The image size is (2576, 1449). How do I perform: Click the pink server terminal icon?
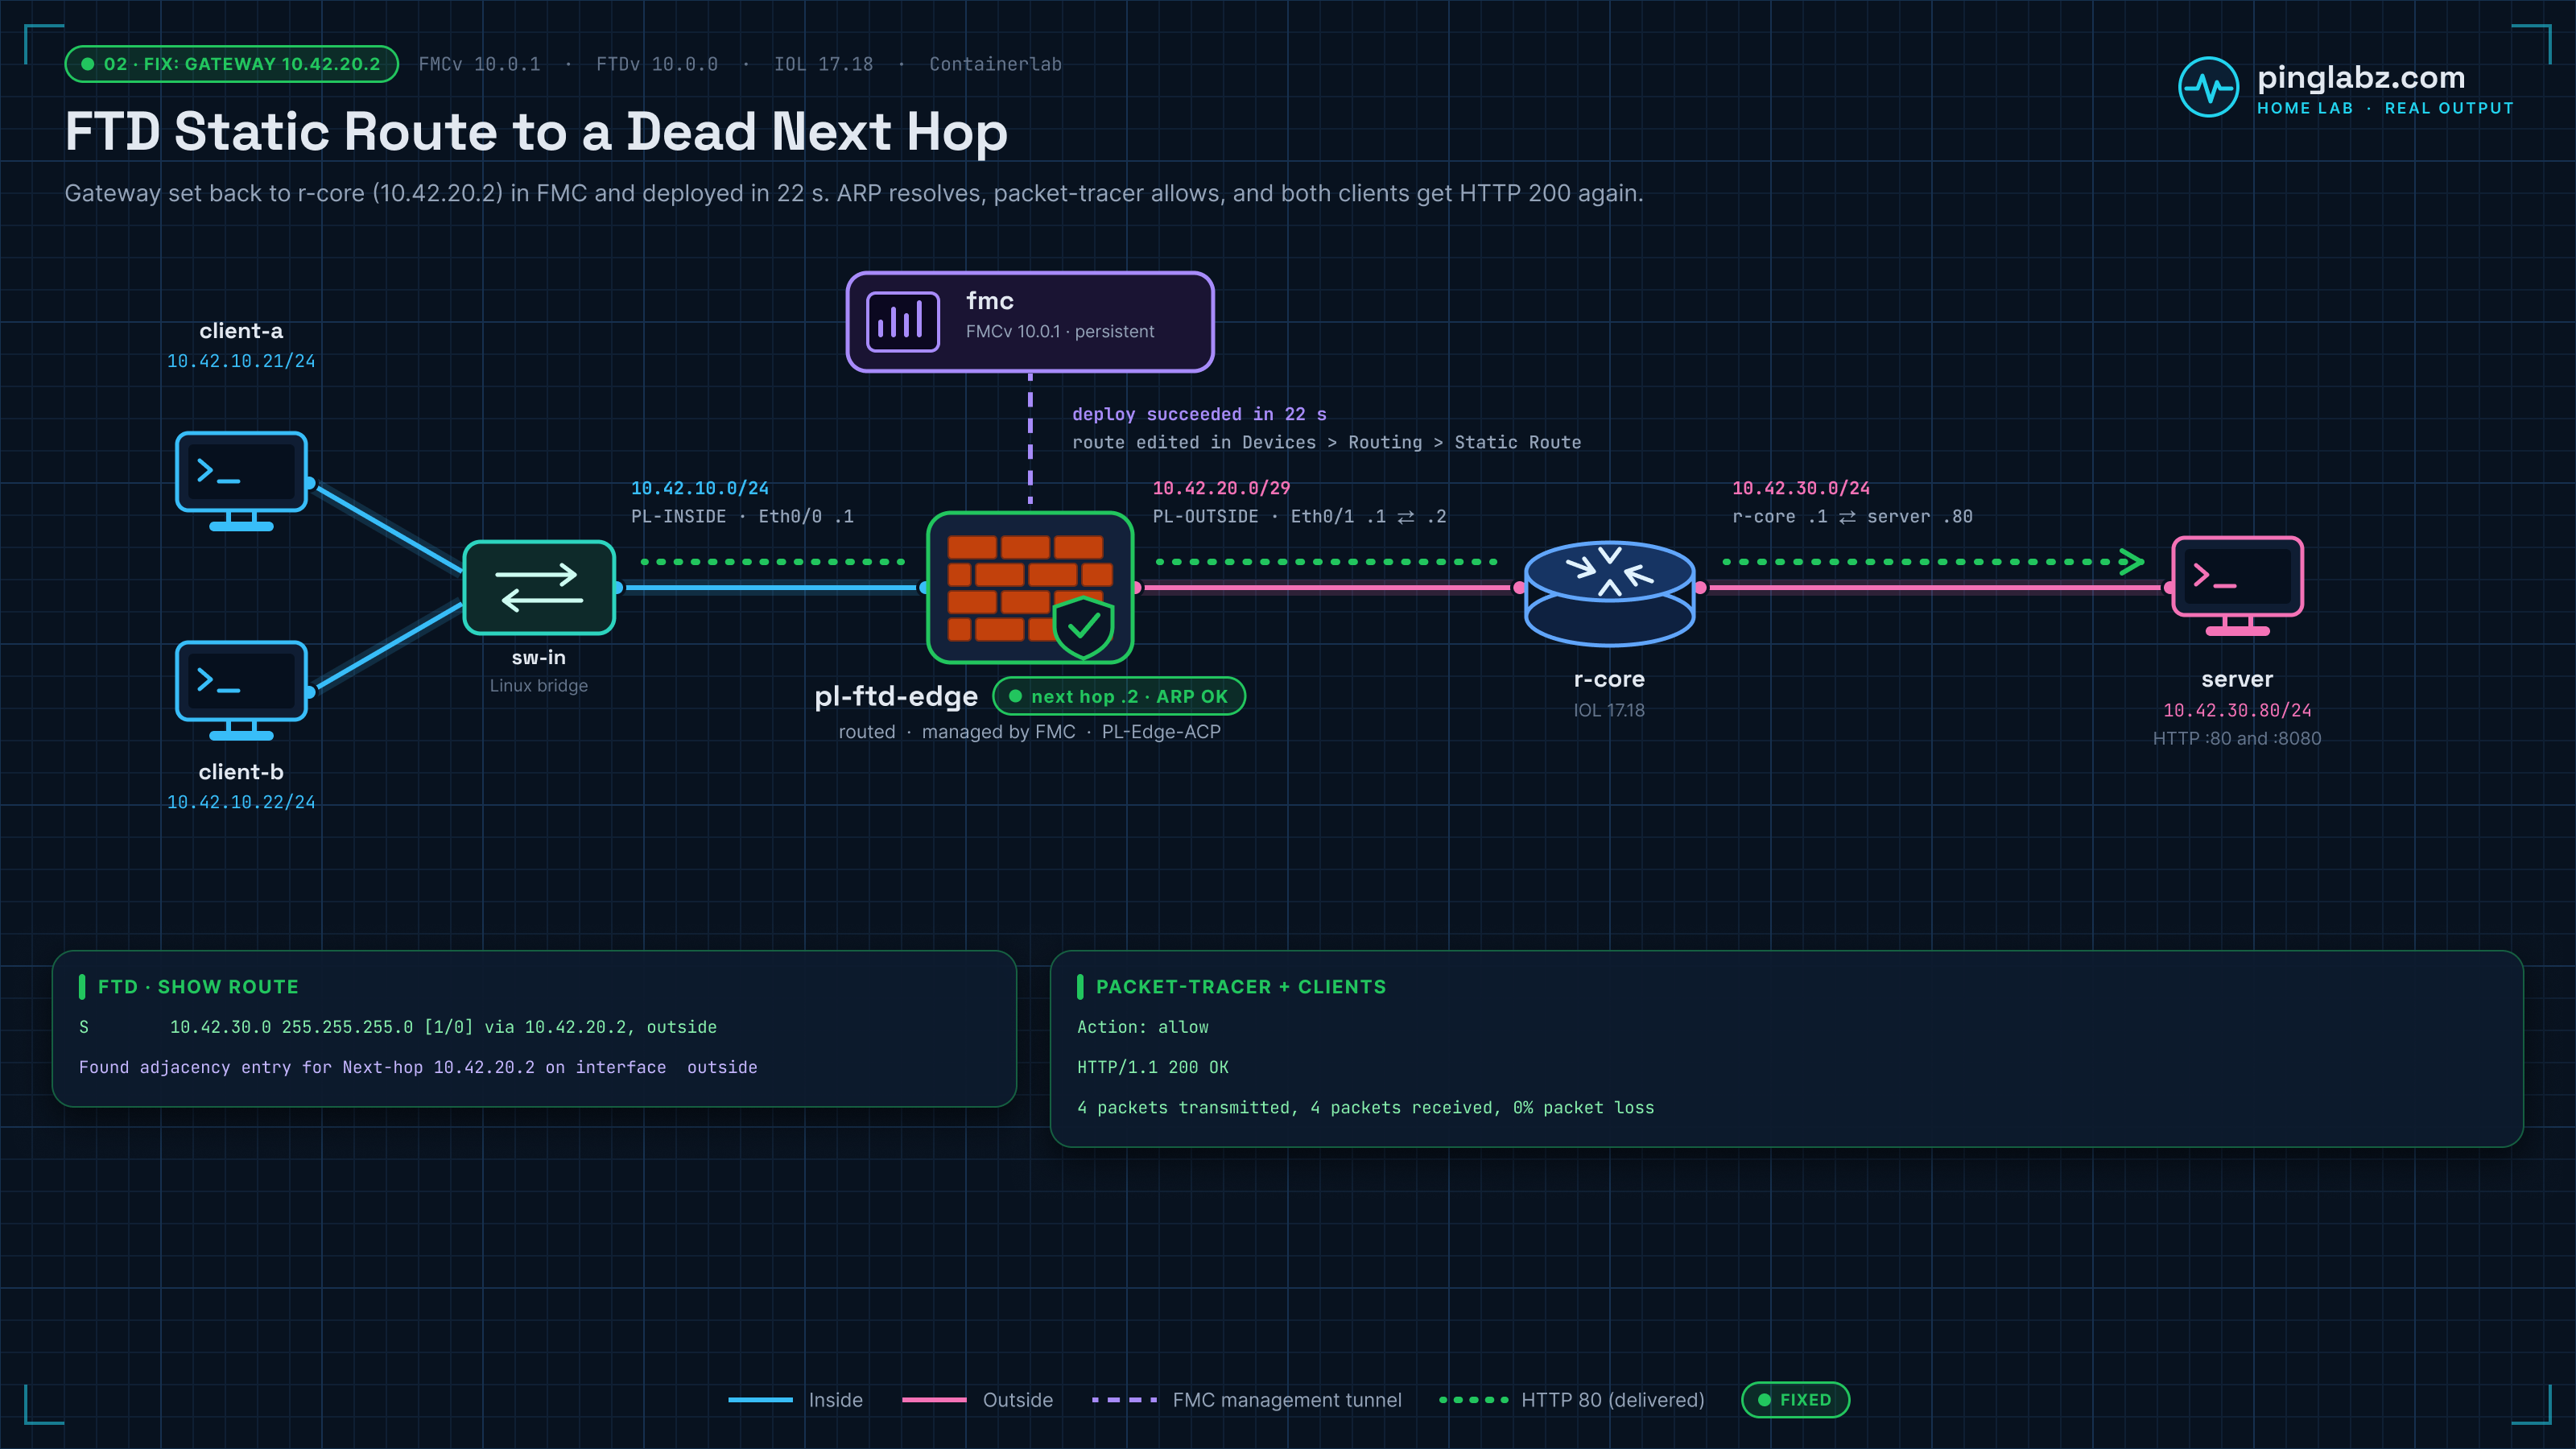coord(2237,585)
